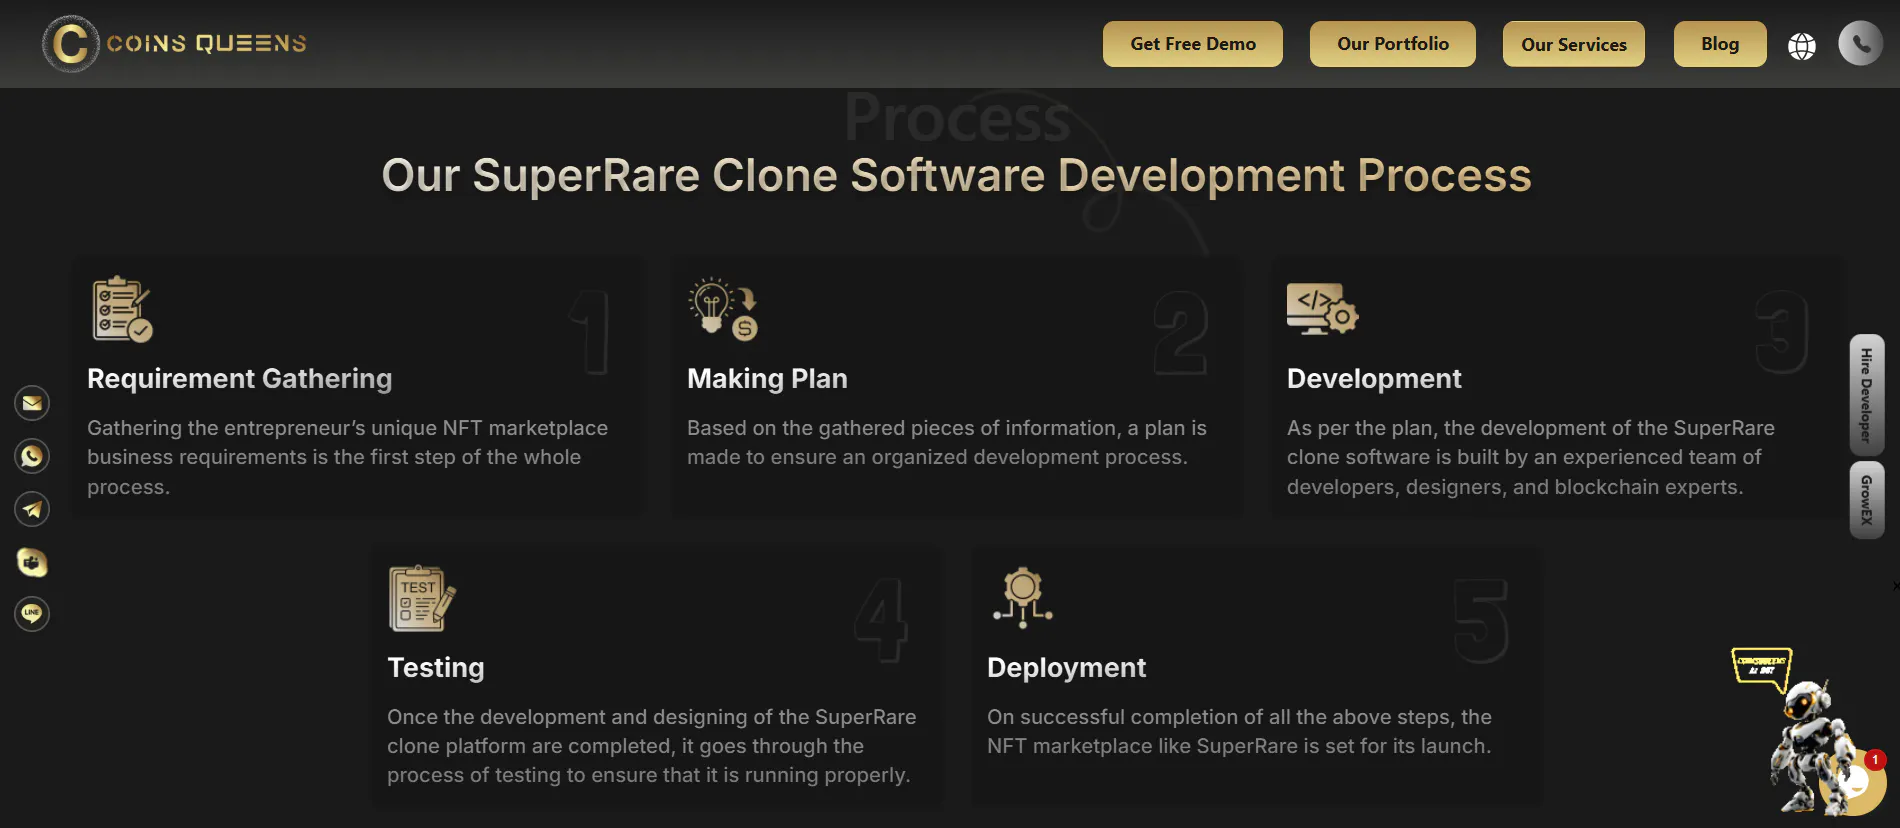Open the Our Services menu
1900x828 pixels.
click(1574, 44)
